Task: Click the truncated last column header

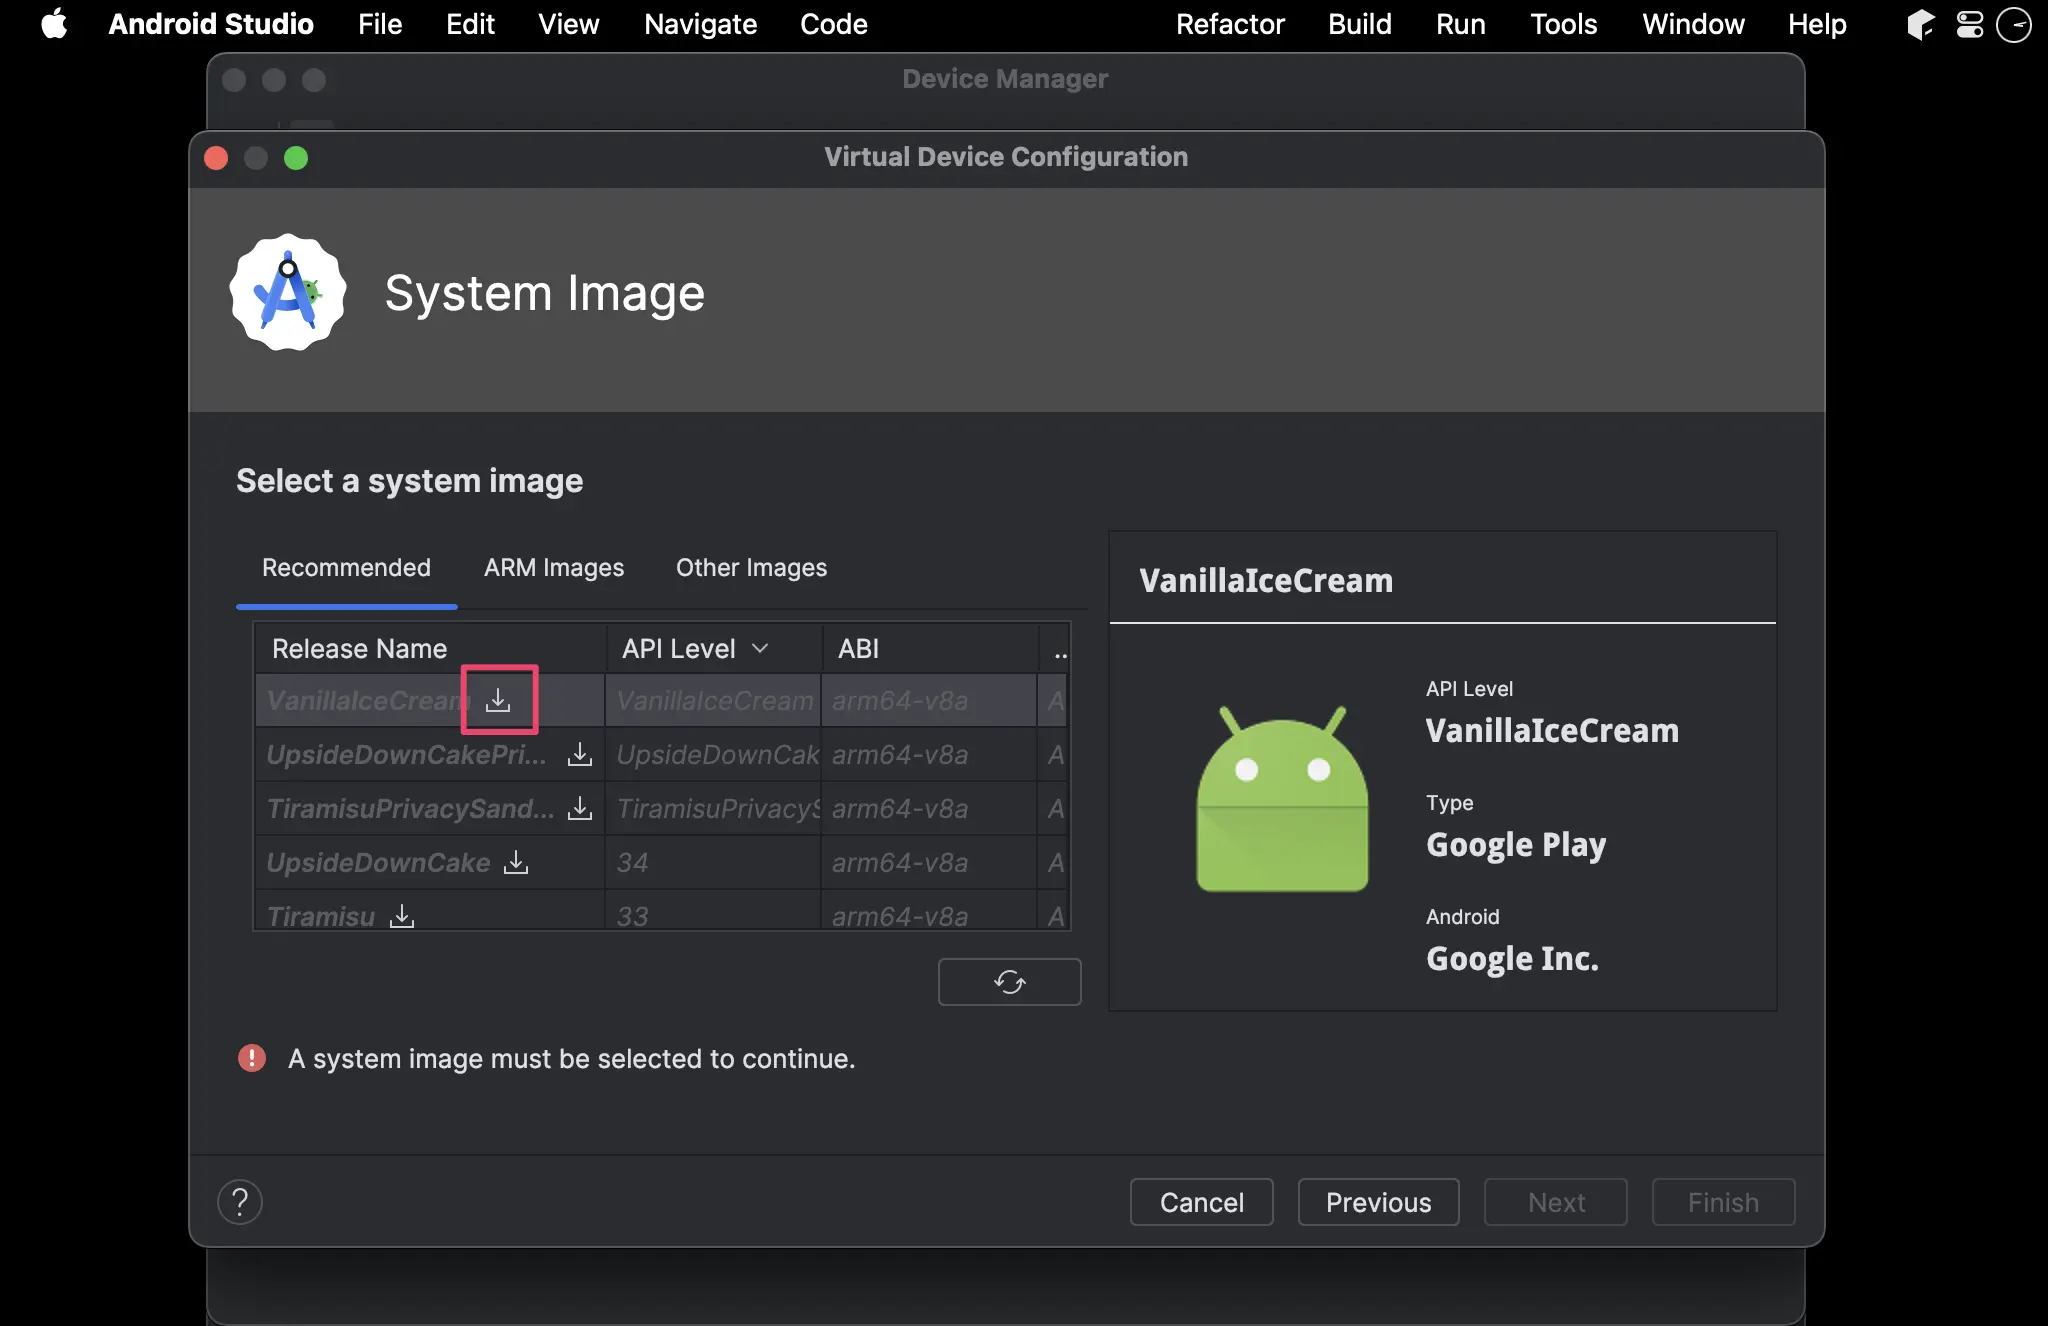Action: click(x=1056, y=649)
